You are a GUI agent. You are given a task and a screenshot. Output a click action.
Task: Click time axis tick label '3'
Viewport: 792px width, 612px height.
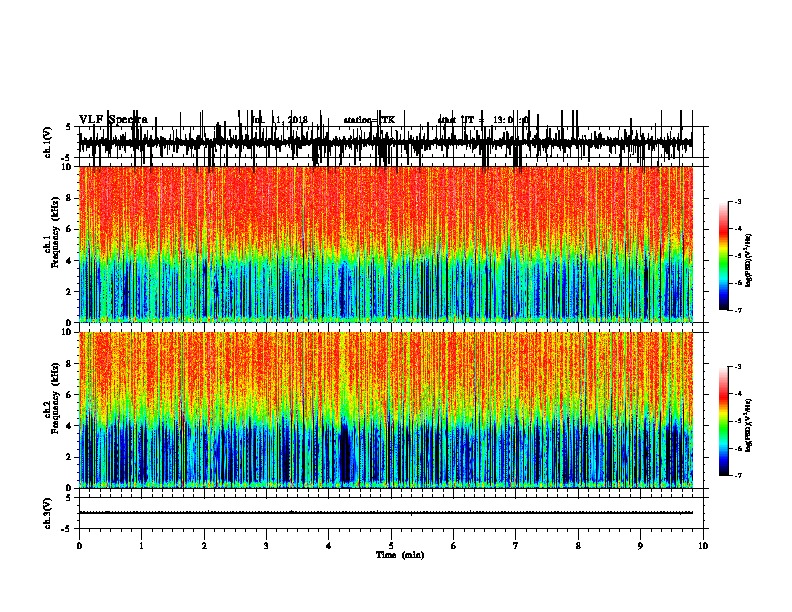(266, 546)
